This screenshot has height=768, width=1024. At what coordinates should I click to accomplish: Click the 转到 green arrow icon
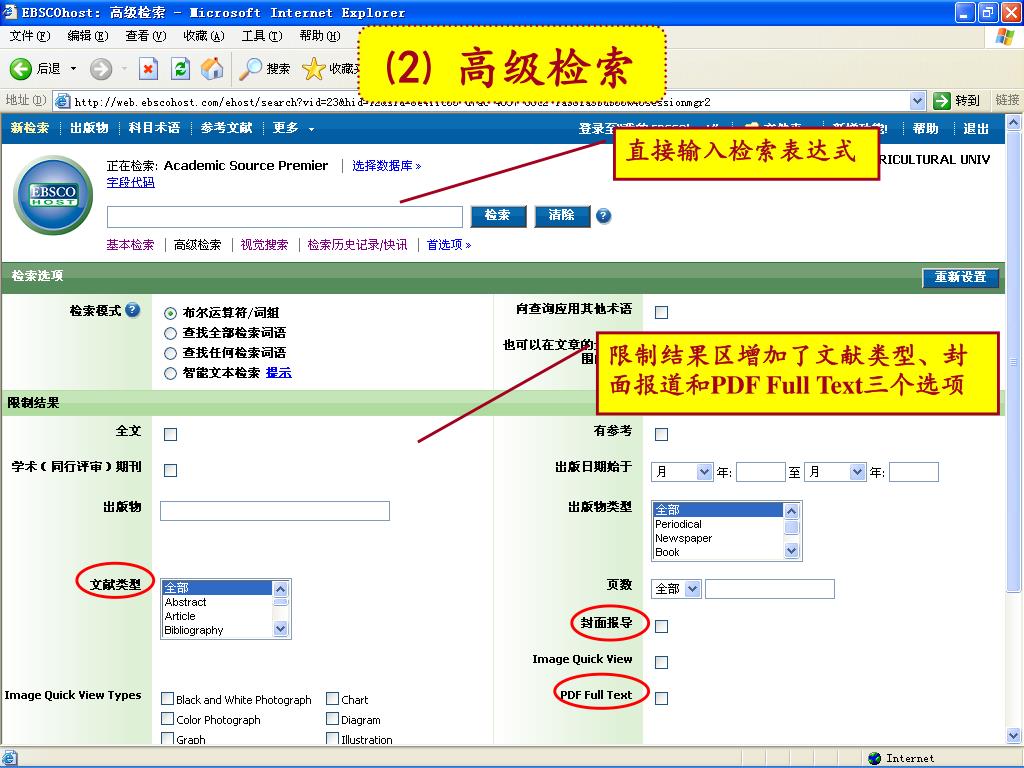[942, 101]
